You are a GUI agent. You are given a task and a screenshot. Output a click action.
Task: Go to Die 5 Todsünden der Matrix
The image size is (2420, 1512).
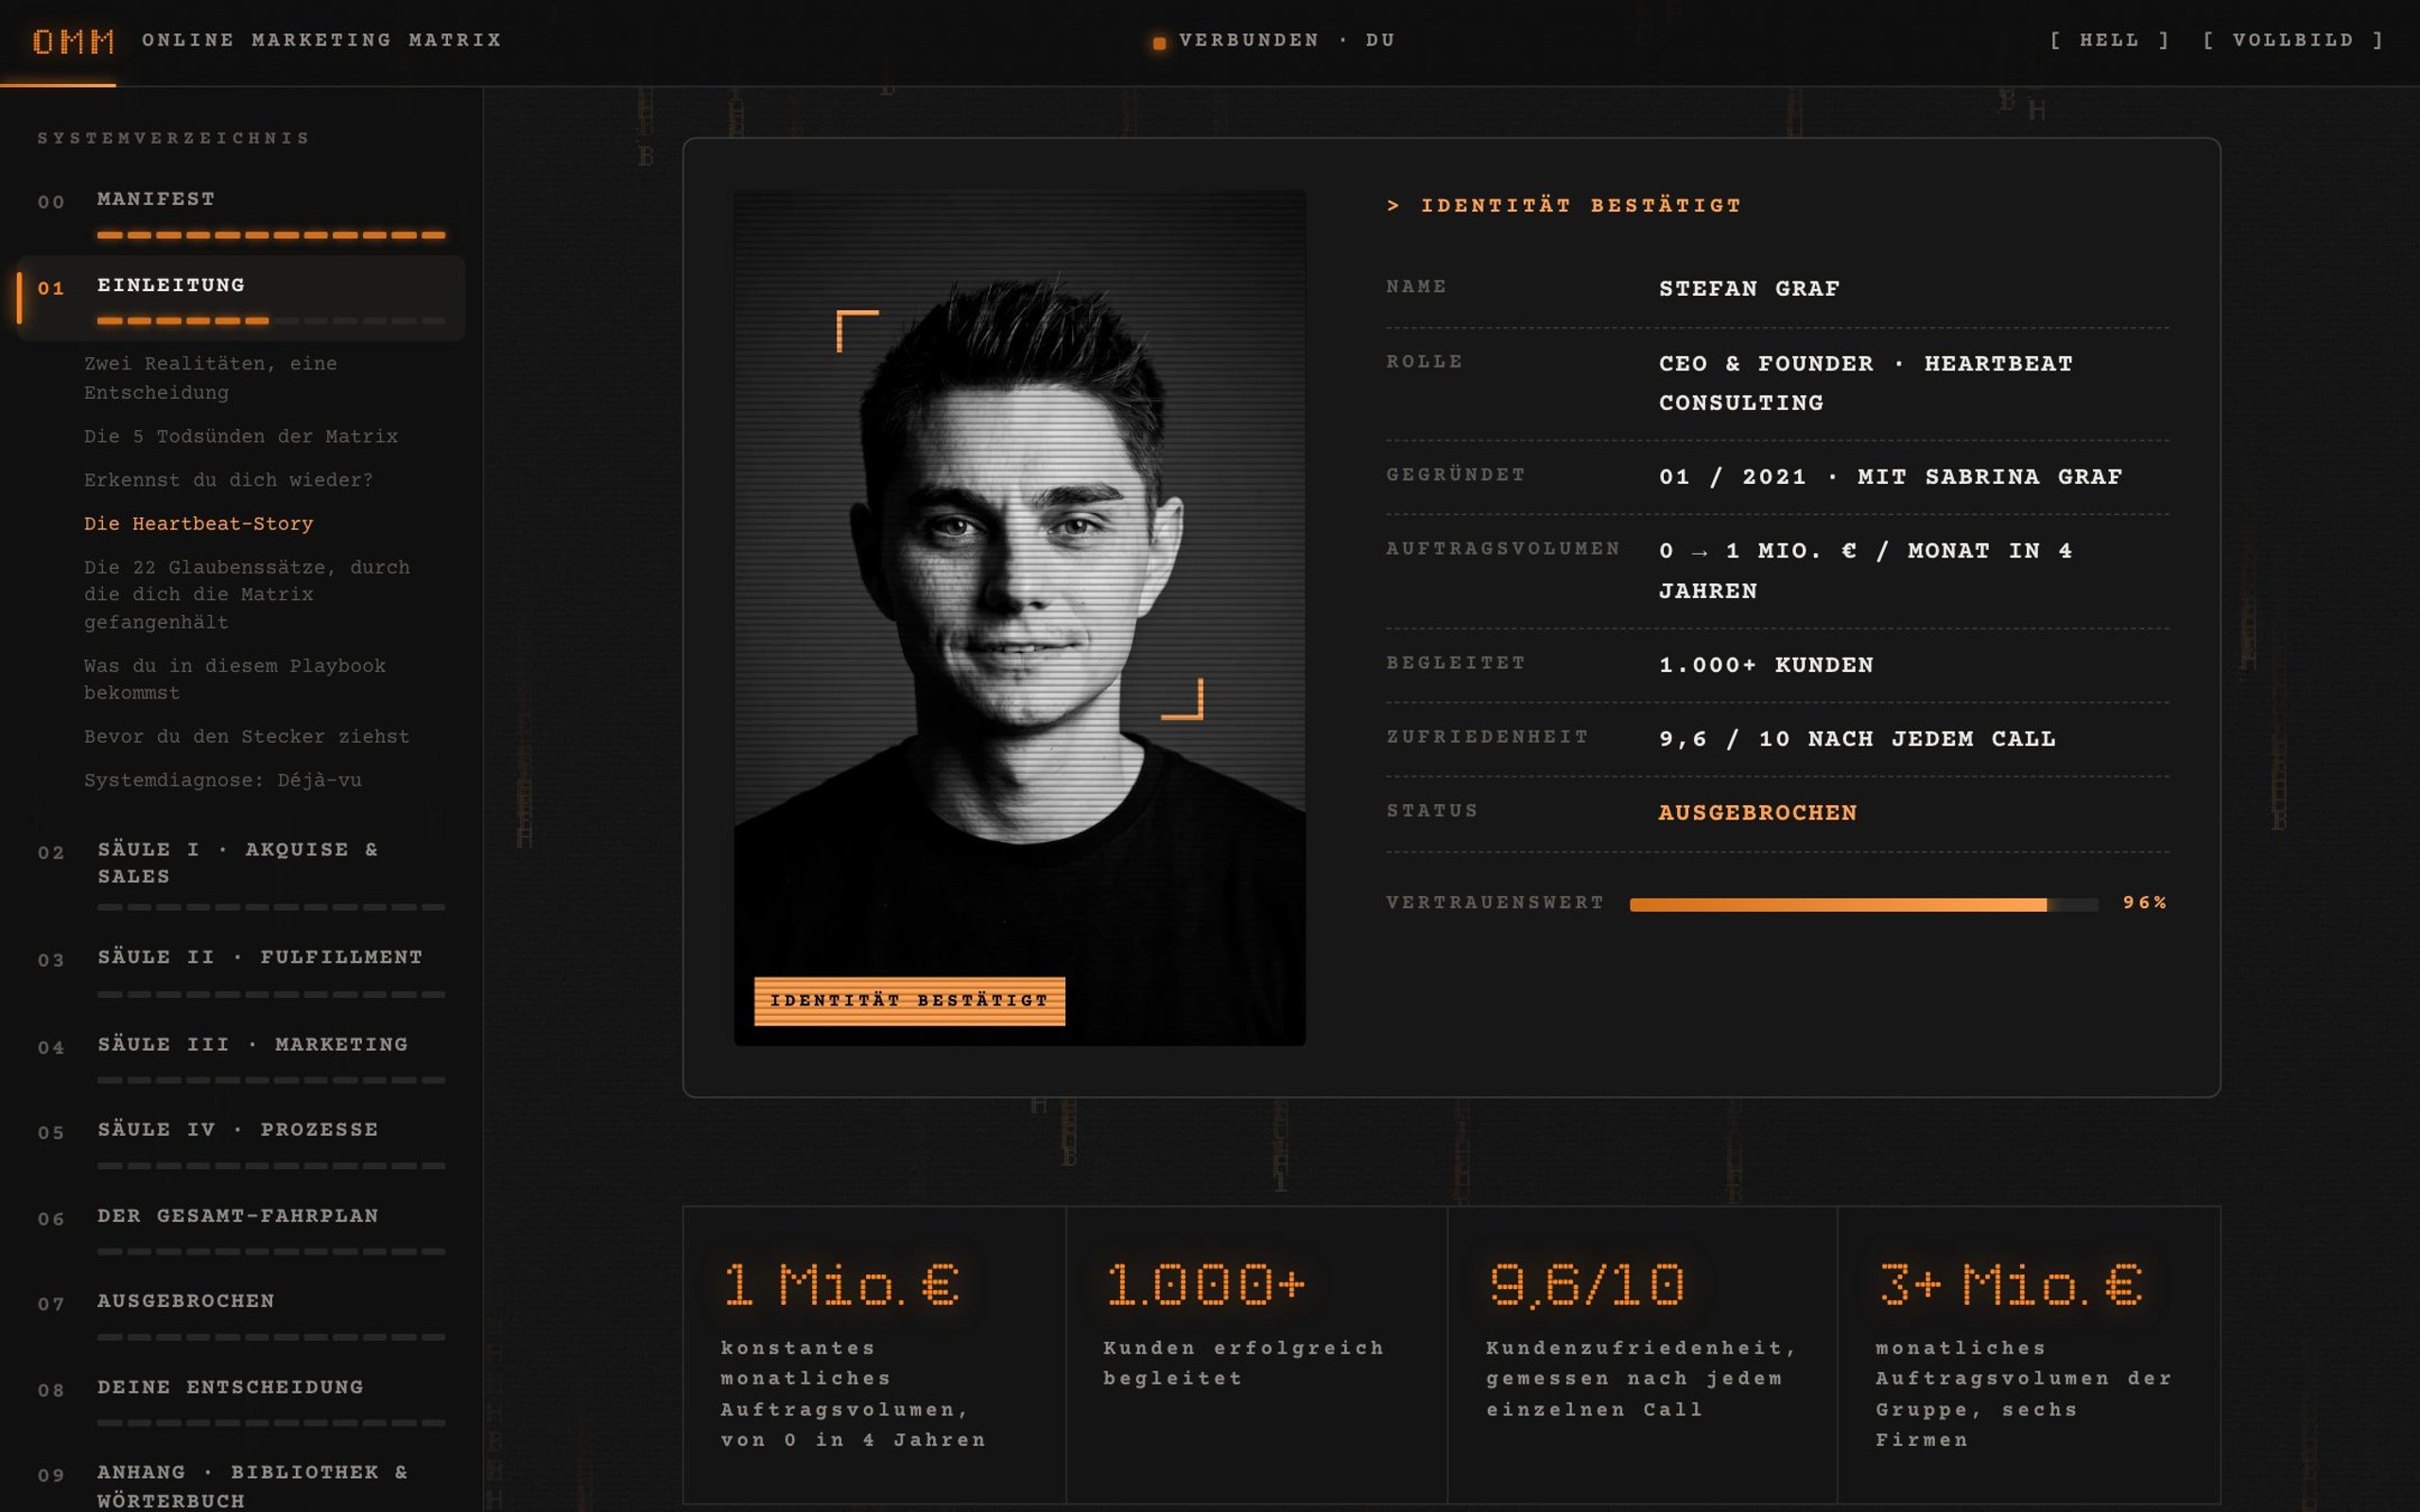tap(241, 437)
